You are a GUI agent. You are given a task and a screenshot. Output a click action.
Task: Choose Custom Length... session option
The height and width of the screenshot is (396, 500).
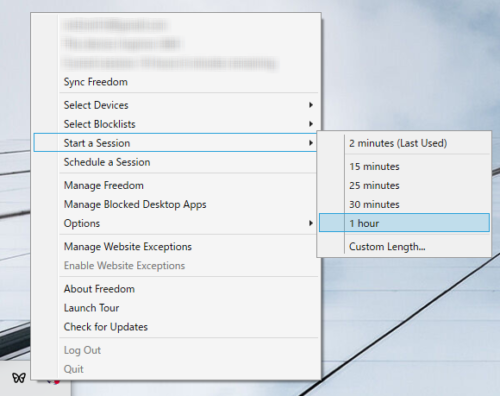404,247
